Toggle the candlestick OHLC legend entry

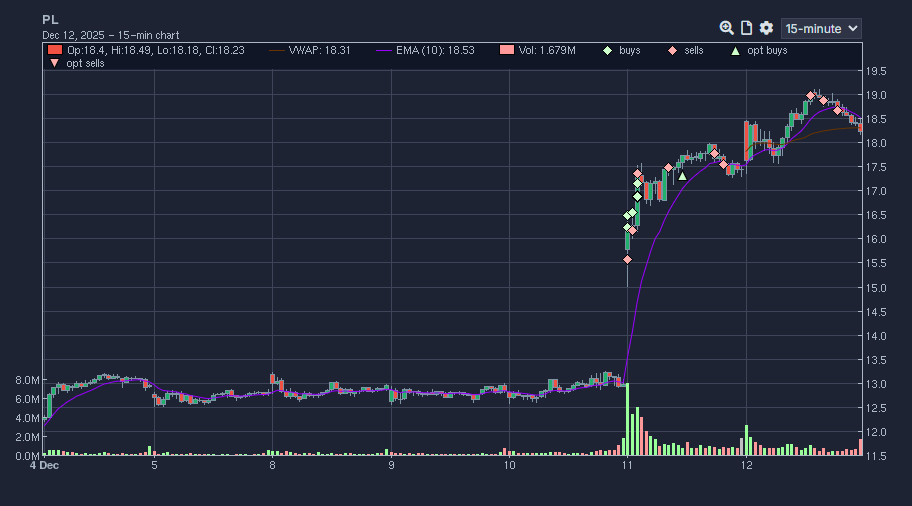(146, 51)
